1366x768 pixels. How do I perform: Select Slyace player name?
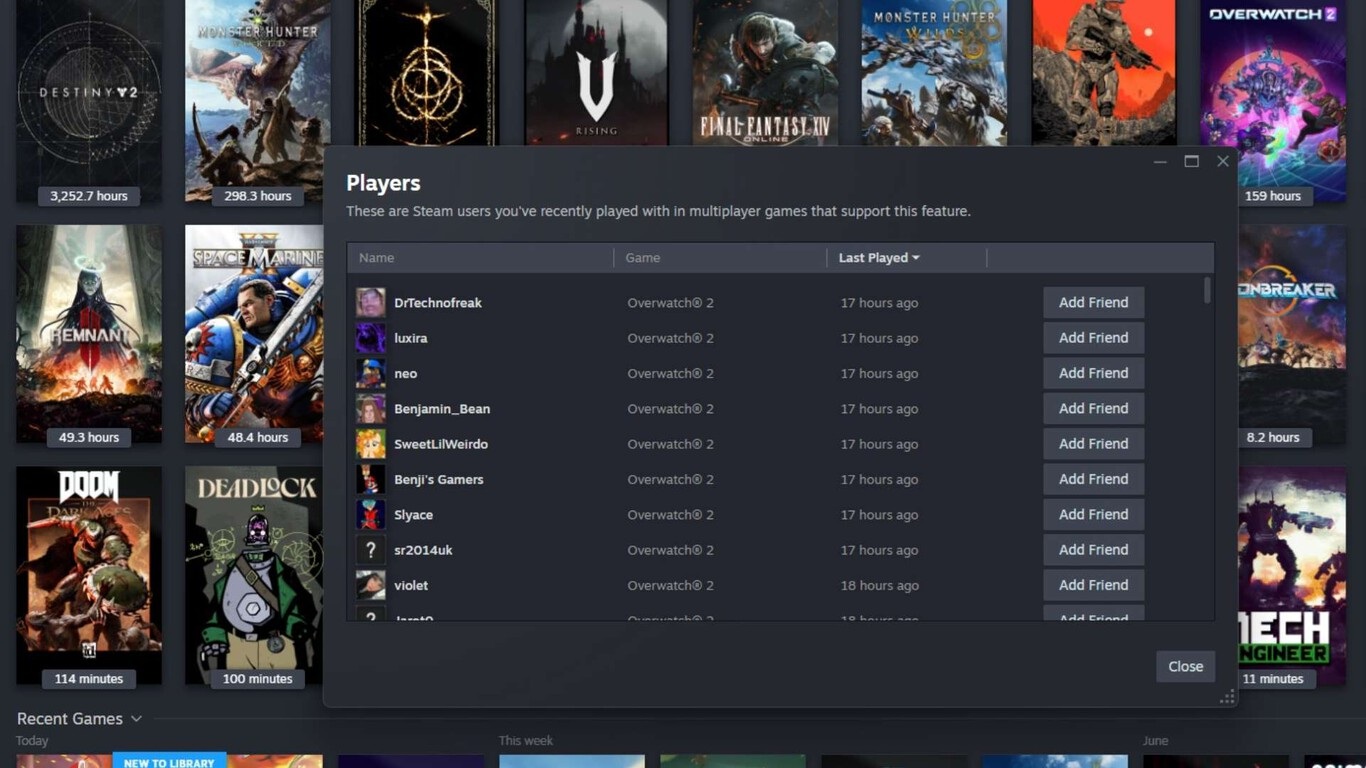pyautogui.click(x=414, y=515)
